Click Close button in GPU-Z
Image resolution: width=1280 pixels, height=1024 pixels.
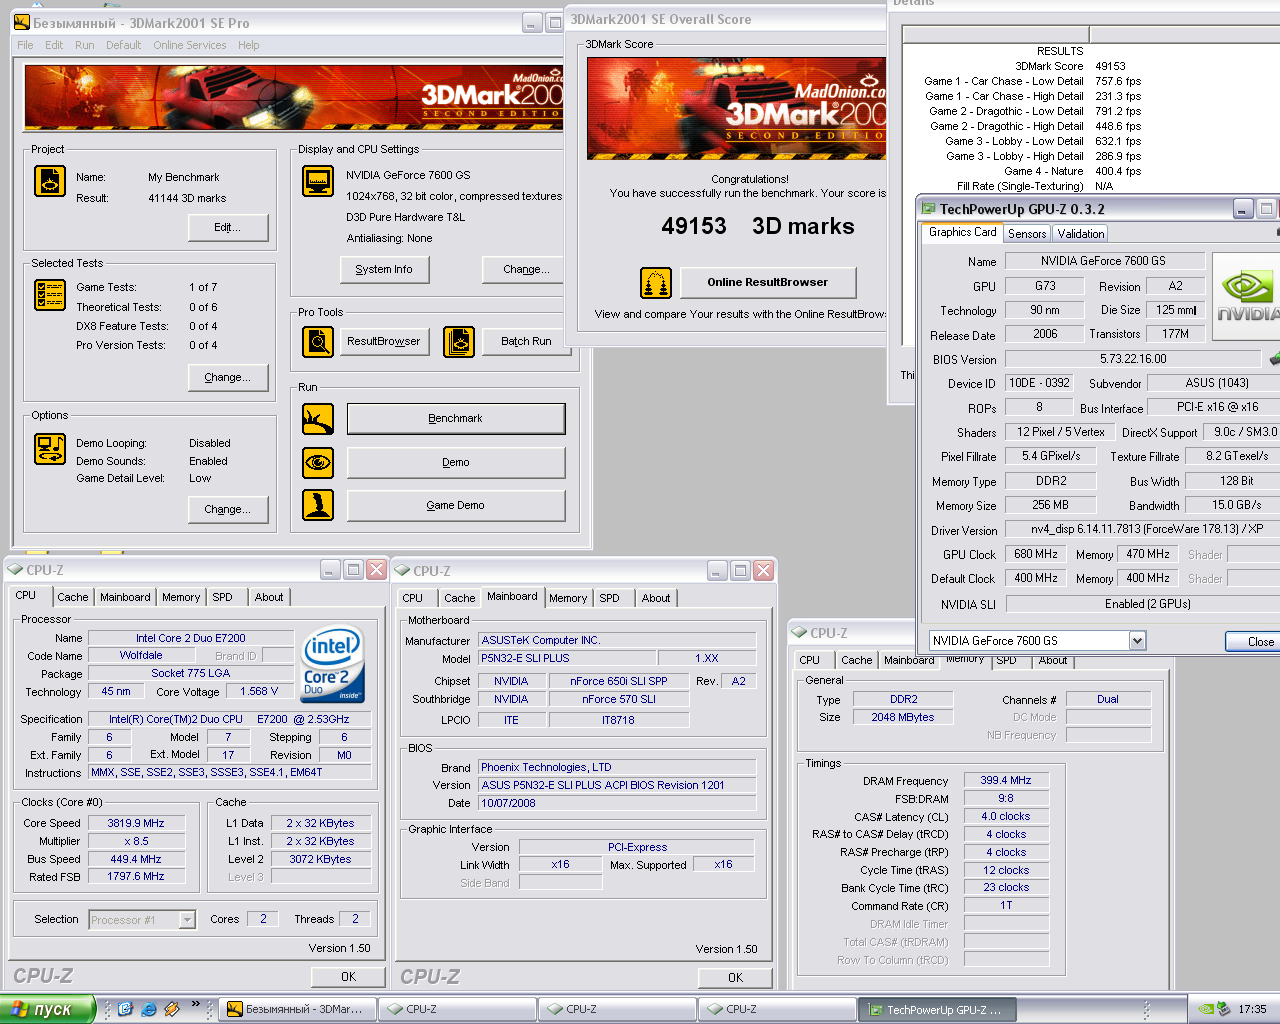click(1254, 642)
